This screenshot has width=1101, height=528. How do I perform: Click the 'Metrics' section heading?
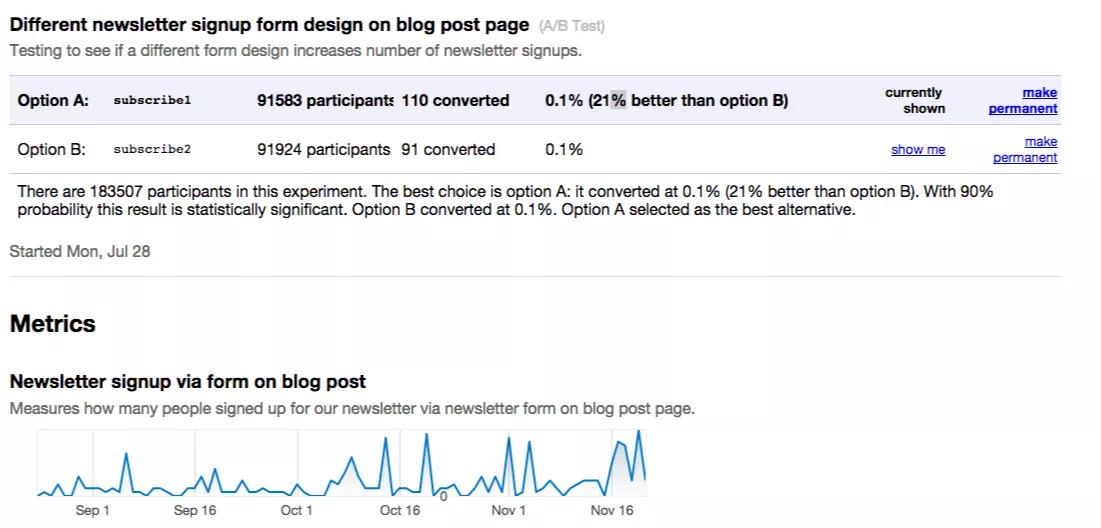pos(52,324)
